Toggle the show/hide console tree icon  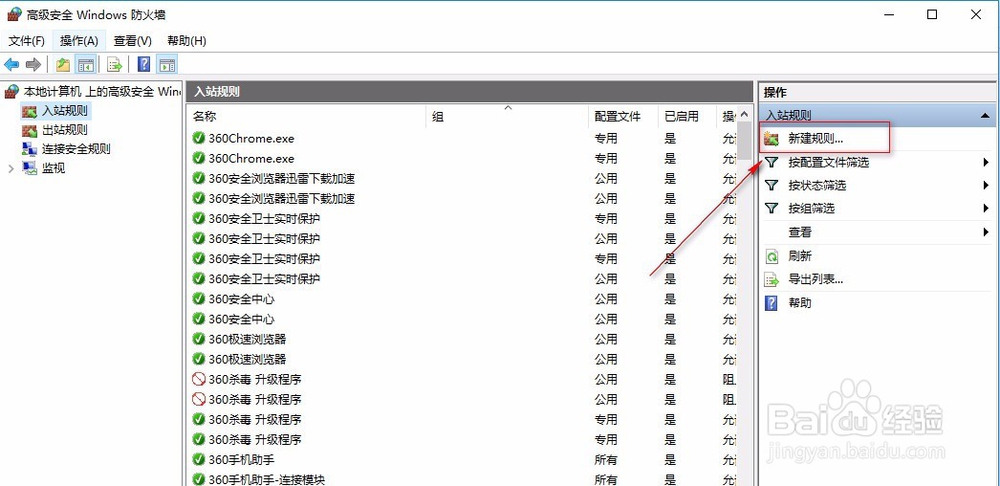[85, 64]
